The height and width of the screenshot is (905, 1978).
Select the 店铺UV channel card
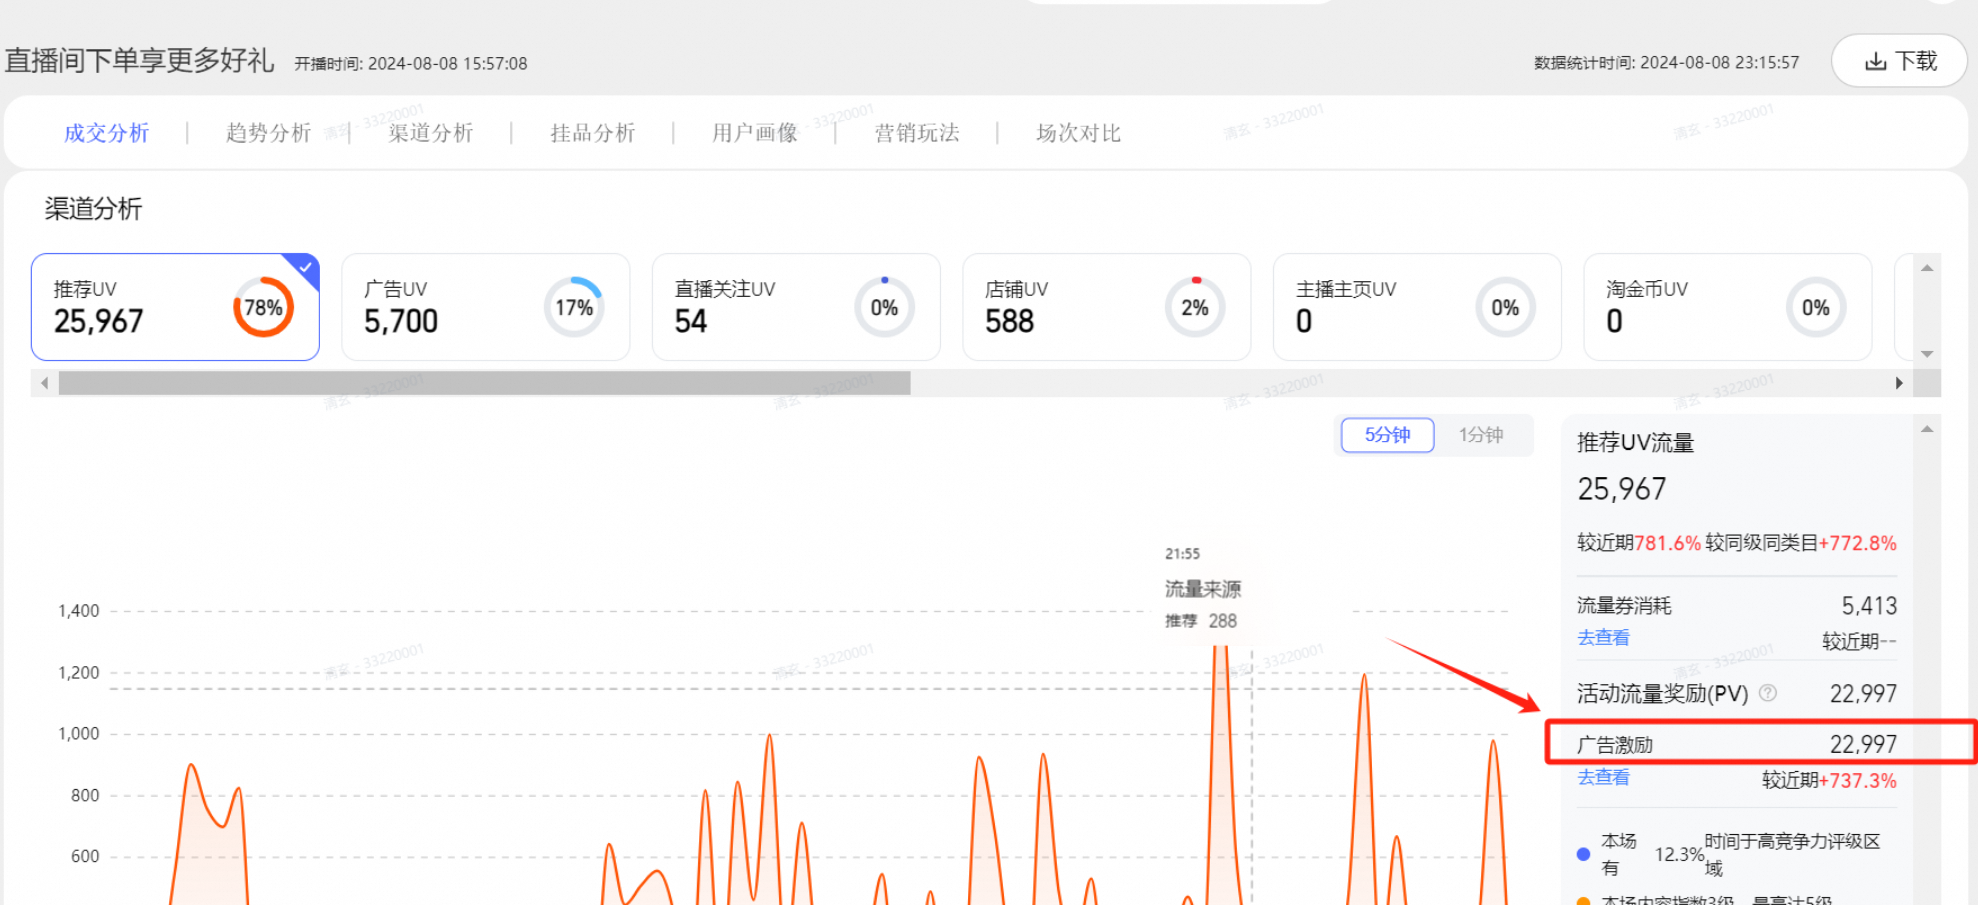[x=1107, y=307]
